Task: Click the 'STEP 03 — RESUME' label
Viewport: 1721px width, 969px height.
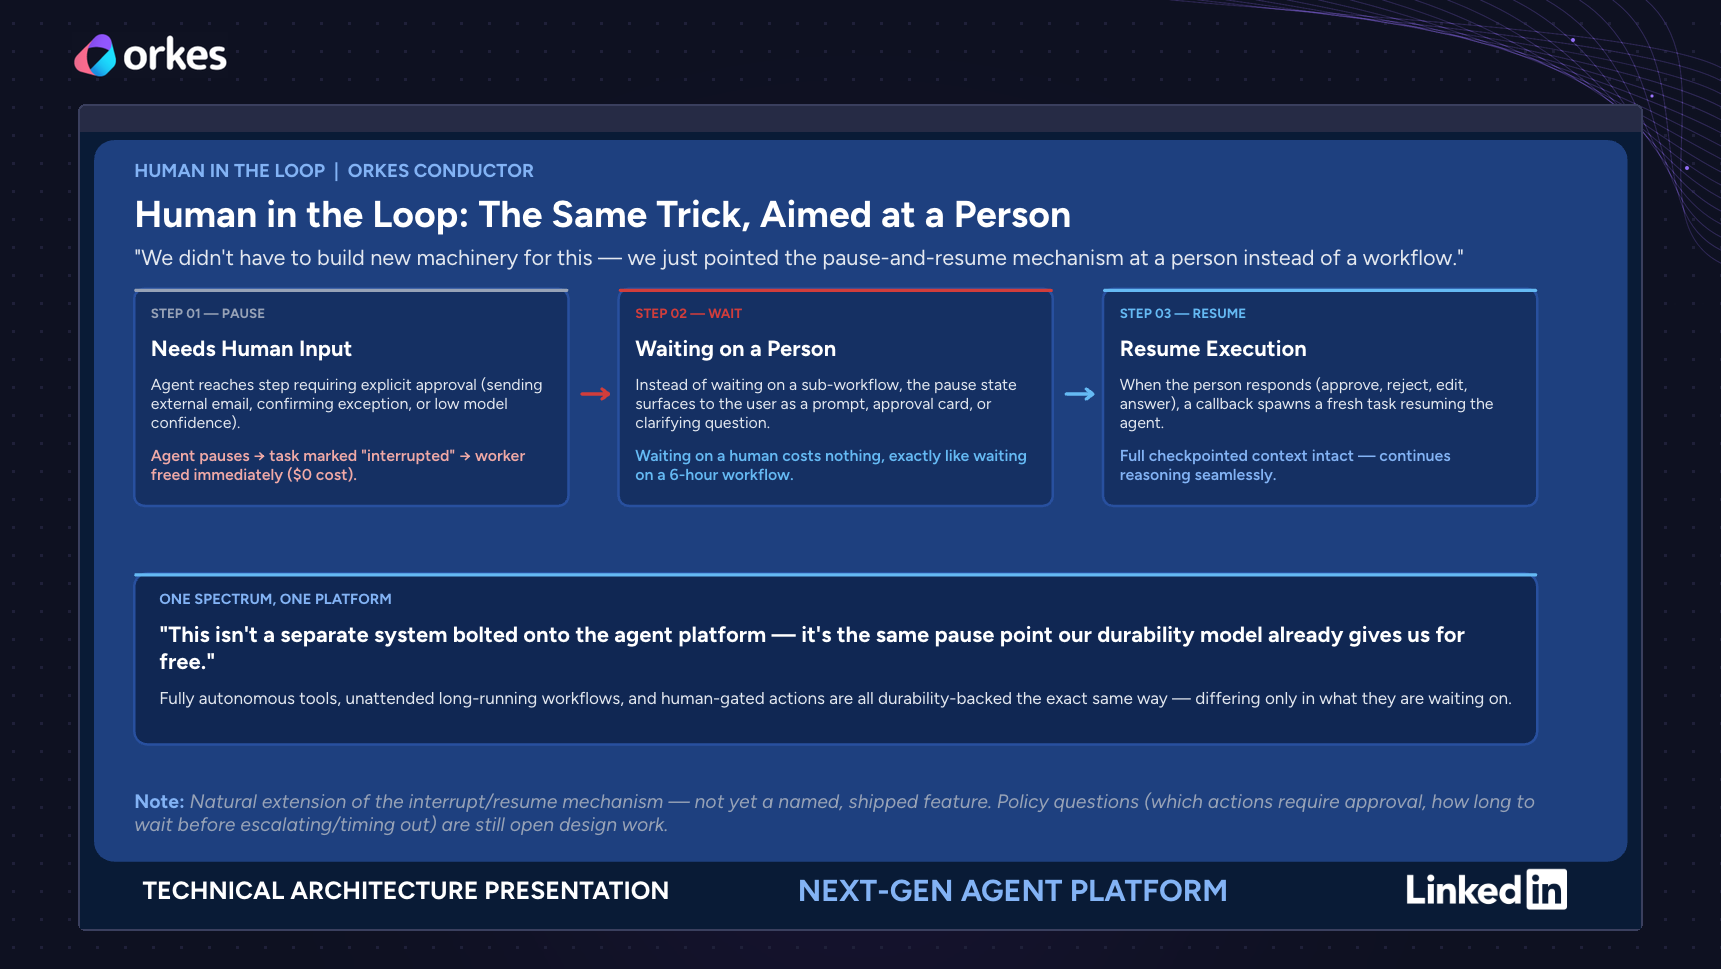Action: pyautogui.click(x=1183, y=314)
